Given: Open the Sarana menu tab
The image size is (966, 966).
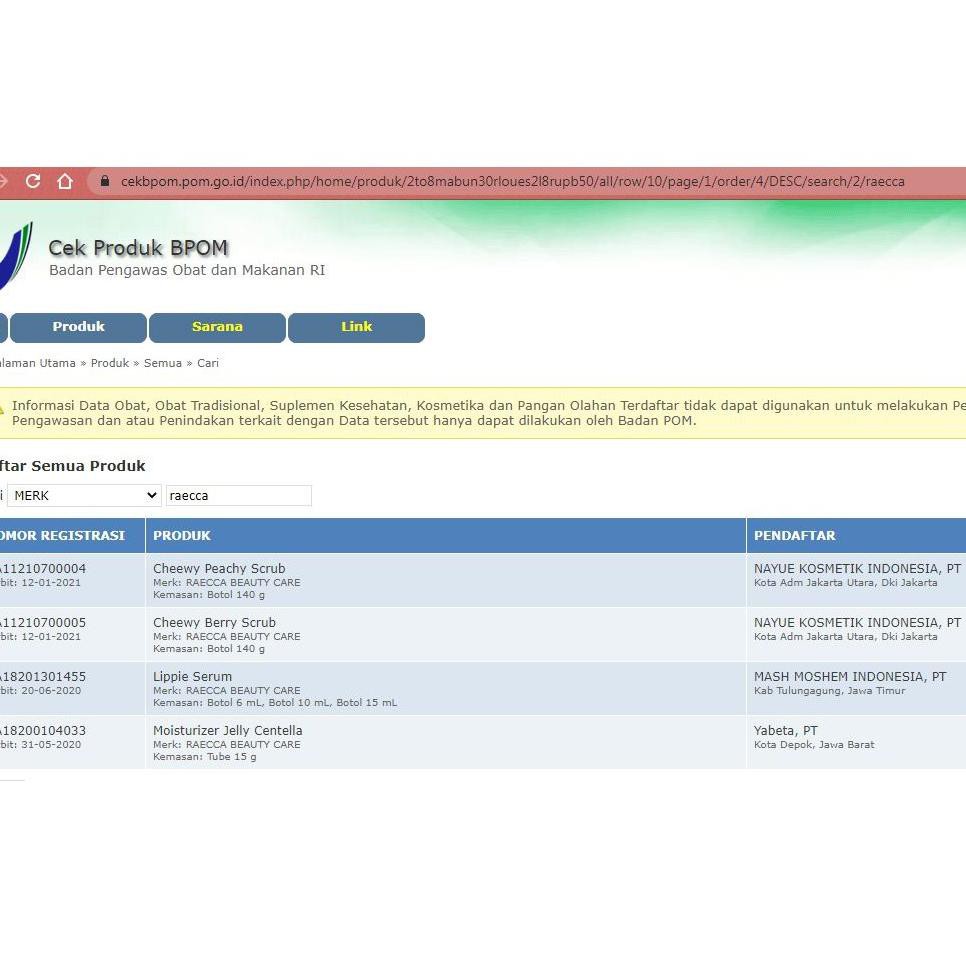Looking at the screenshot, I should [x=217, y=327].
